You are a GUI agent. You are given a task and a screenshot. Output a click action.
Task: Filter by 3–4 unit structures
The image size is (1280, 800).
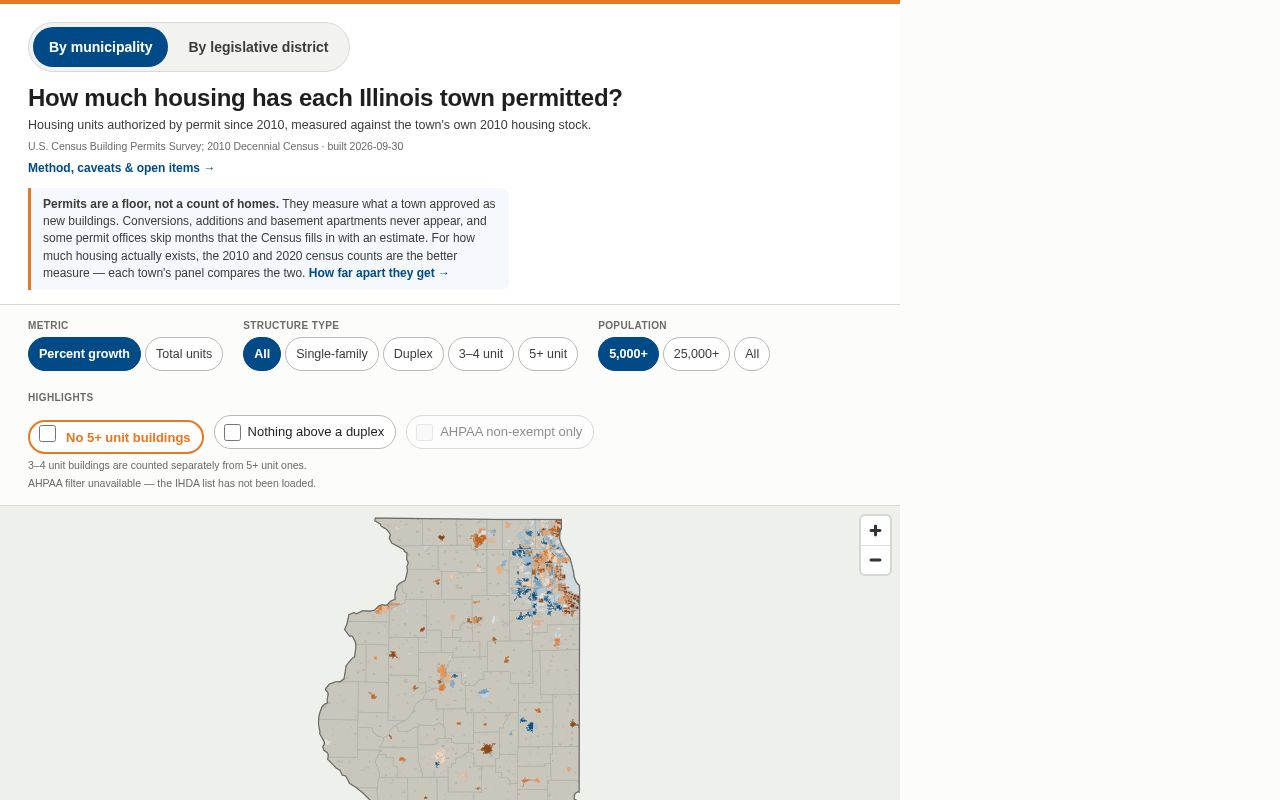pyautogui.click(x=481, y=354)
